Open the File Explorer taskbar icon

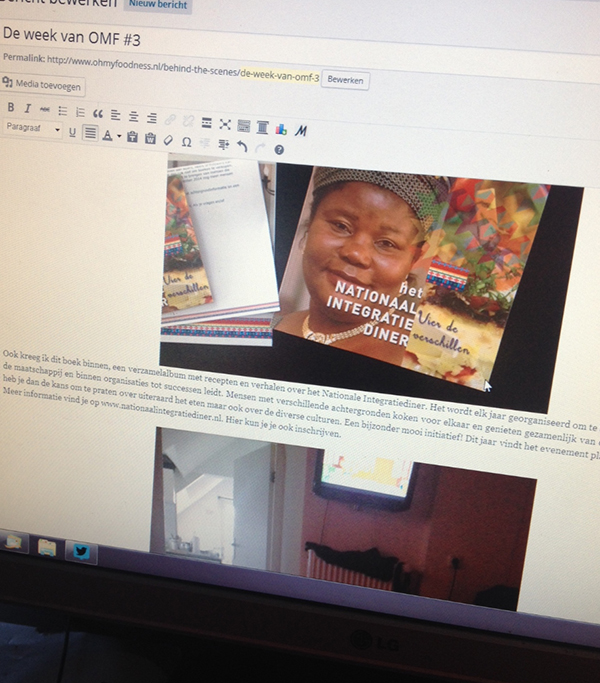coord(47,547)
